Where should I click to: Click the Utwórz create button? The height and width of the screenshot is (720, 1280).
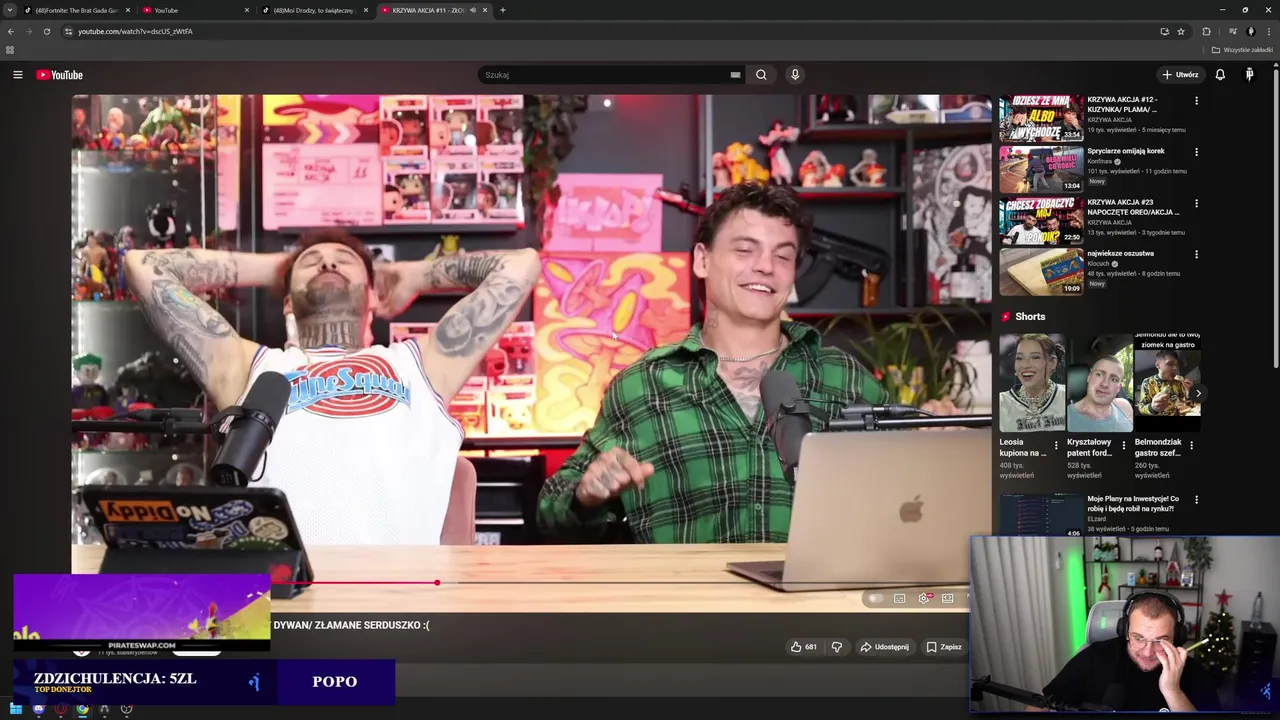[1180, 75]
